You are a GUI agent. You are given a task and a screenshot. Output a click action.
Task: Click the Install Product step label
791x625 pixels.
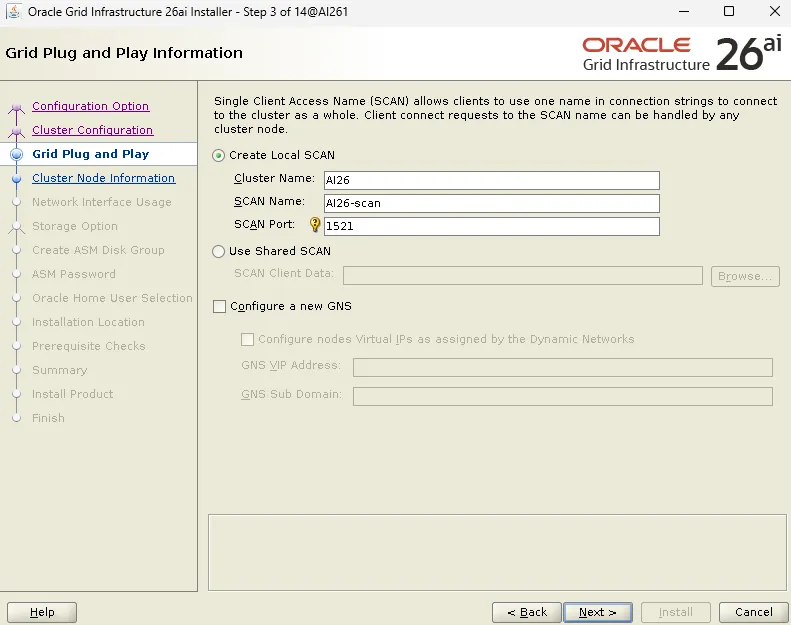73,394
